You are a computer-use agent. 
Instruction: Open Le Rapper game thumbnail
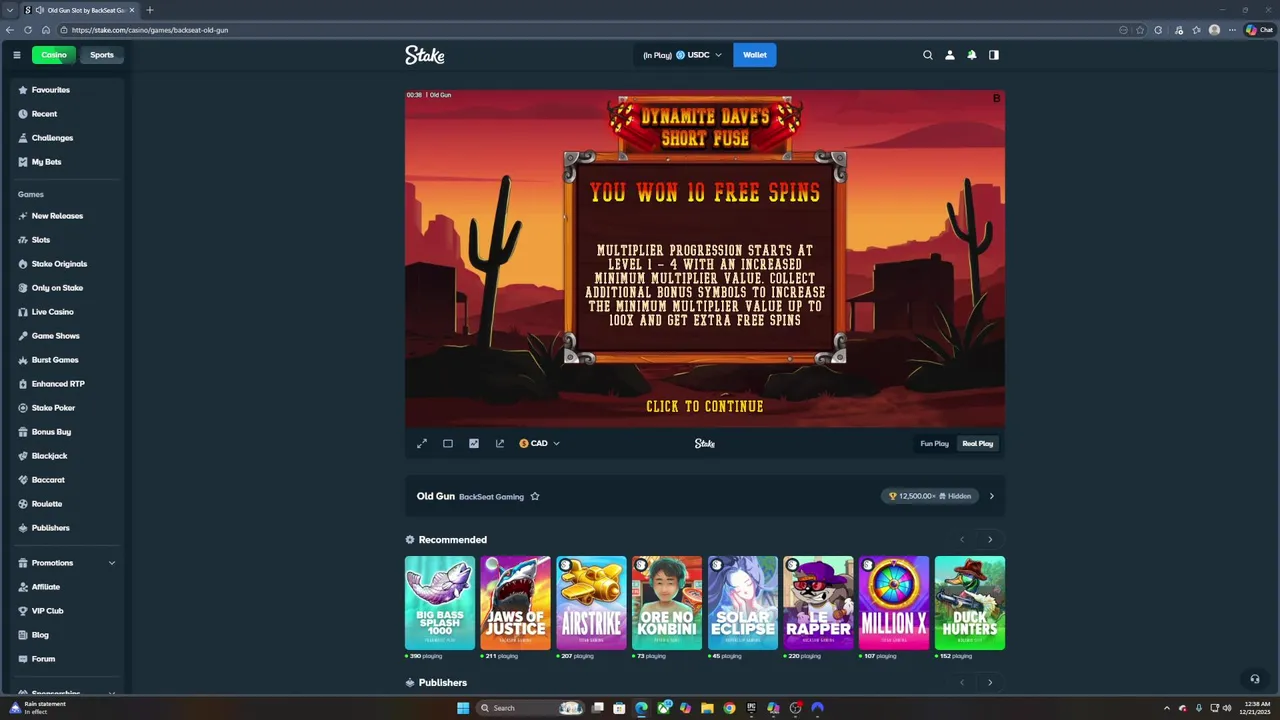pyautogui.click(x=818, y=603)
